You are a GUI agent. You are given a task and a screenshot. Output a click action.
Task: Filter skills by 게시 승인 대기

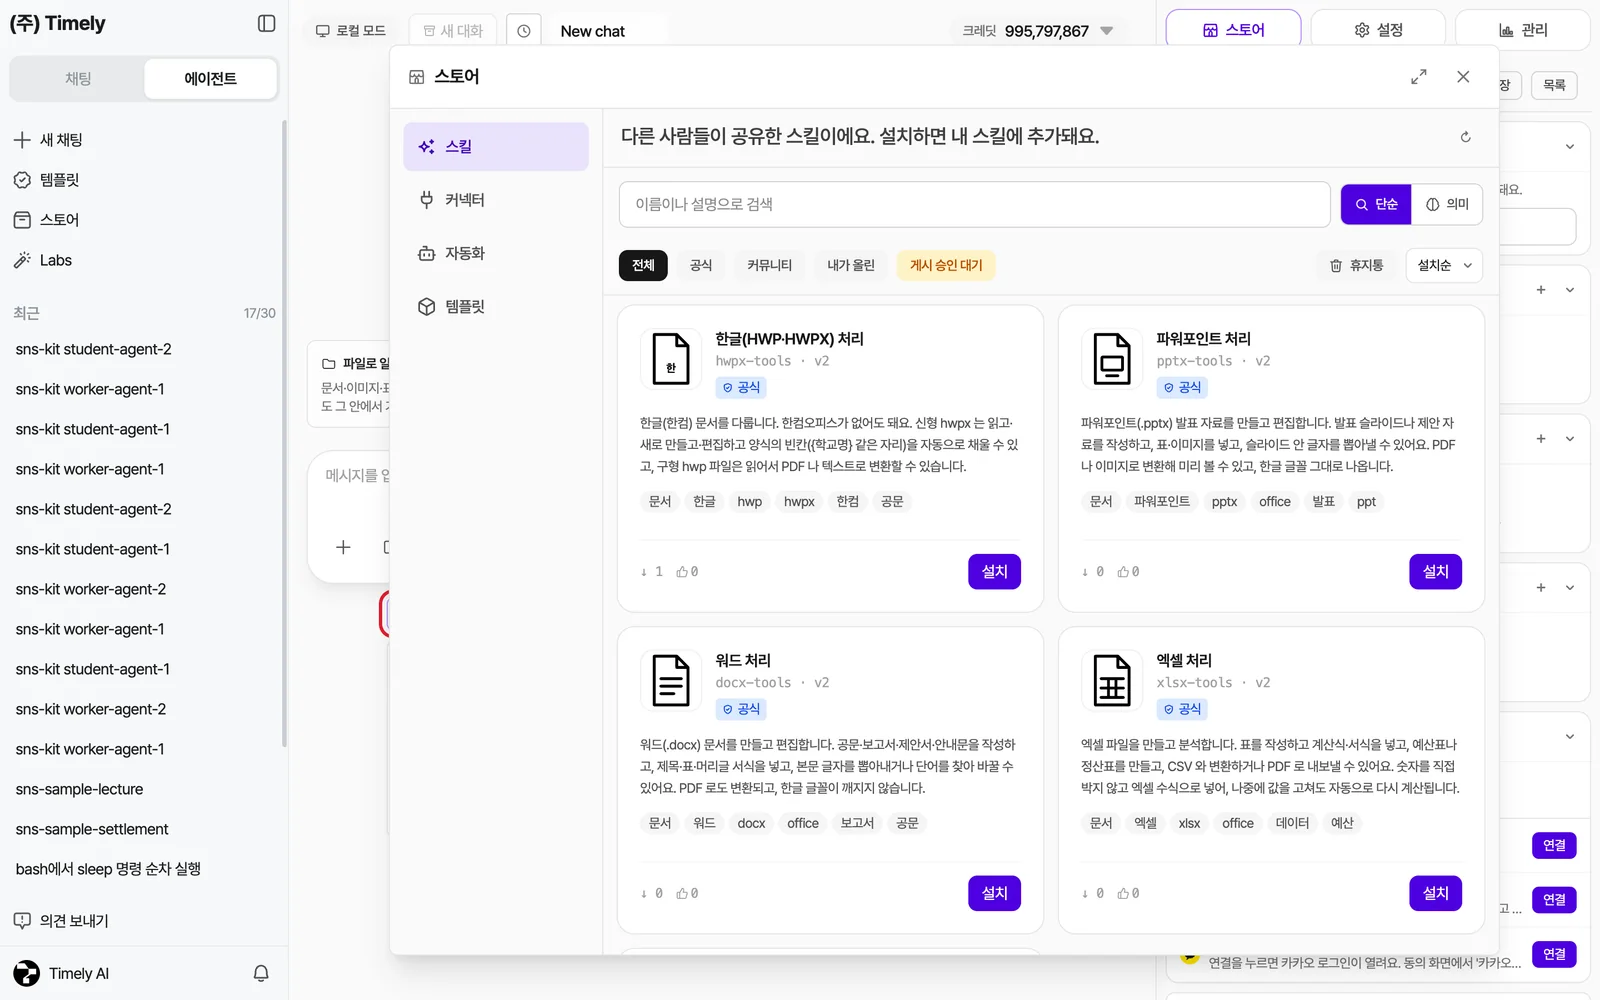pos(946,265)
